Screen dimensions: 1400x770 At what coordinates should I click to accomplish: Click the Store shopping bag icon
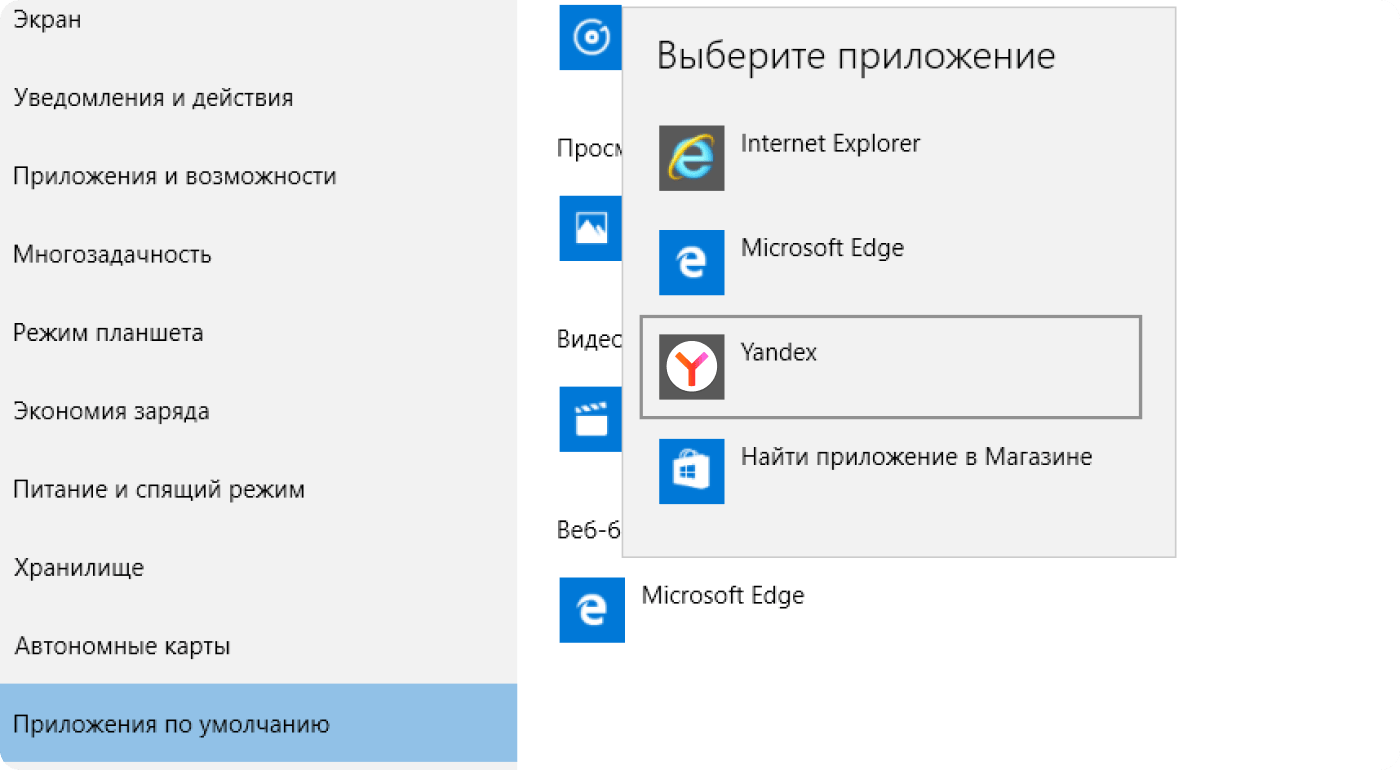pos(691,471)
